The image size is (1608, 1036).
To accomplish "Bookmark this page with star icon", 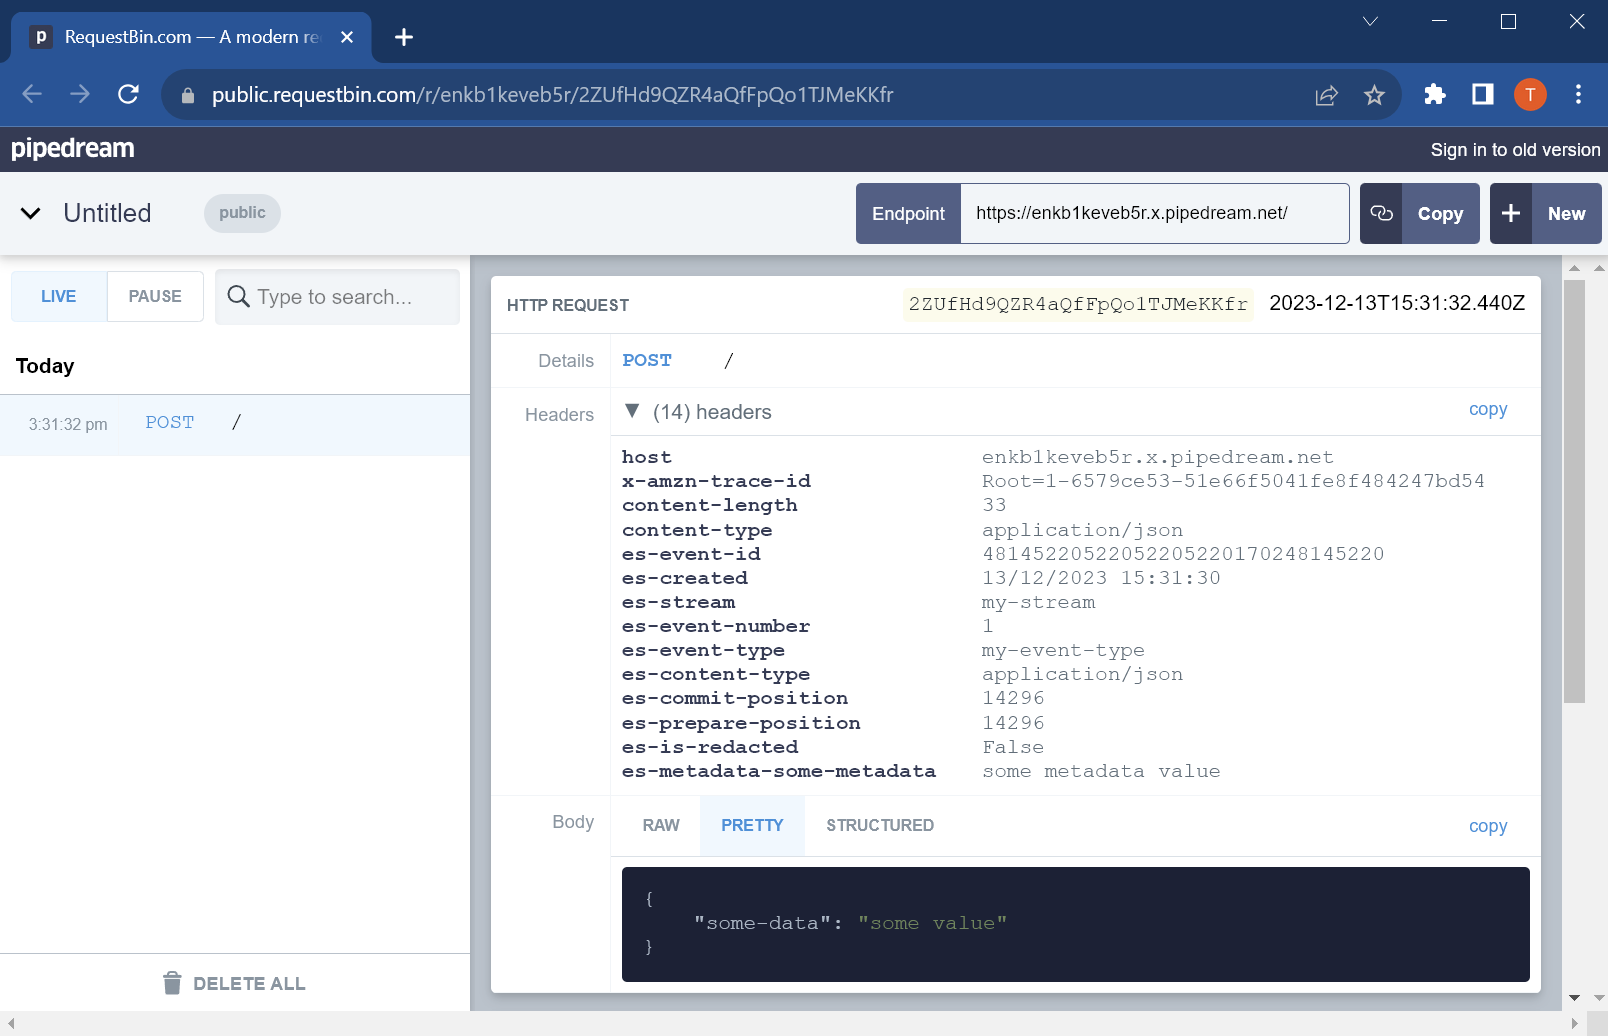I will (1374, 95).
